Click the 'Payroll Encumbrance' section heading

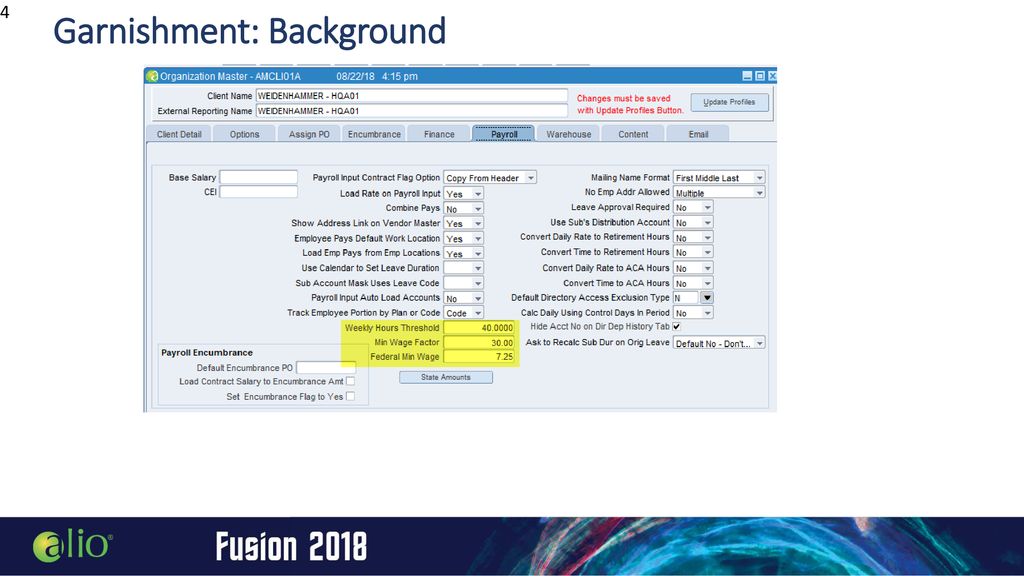pyautogui.click(x=207, y=353)
